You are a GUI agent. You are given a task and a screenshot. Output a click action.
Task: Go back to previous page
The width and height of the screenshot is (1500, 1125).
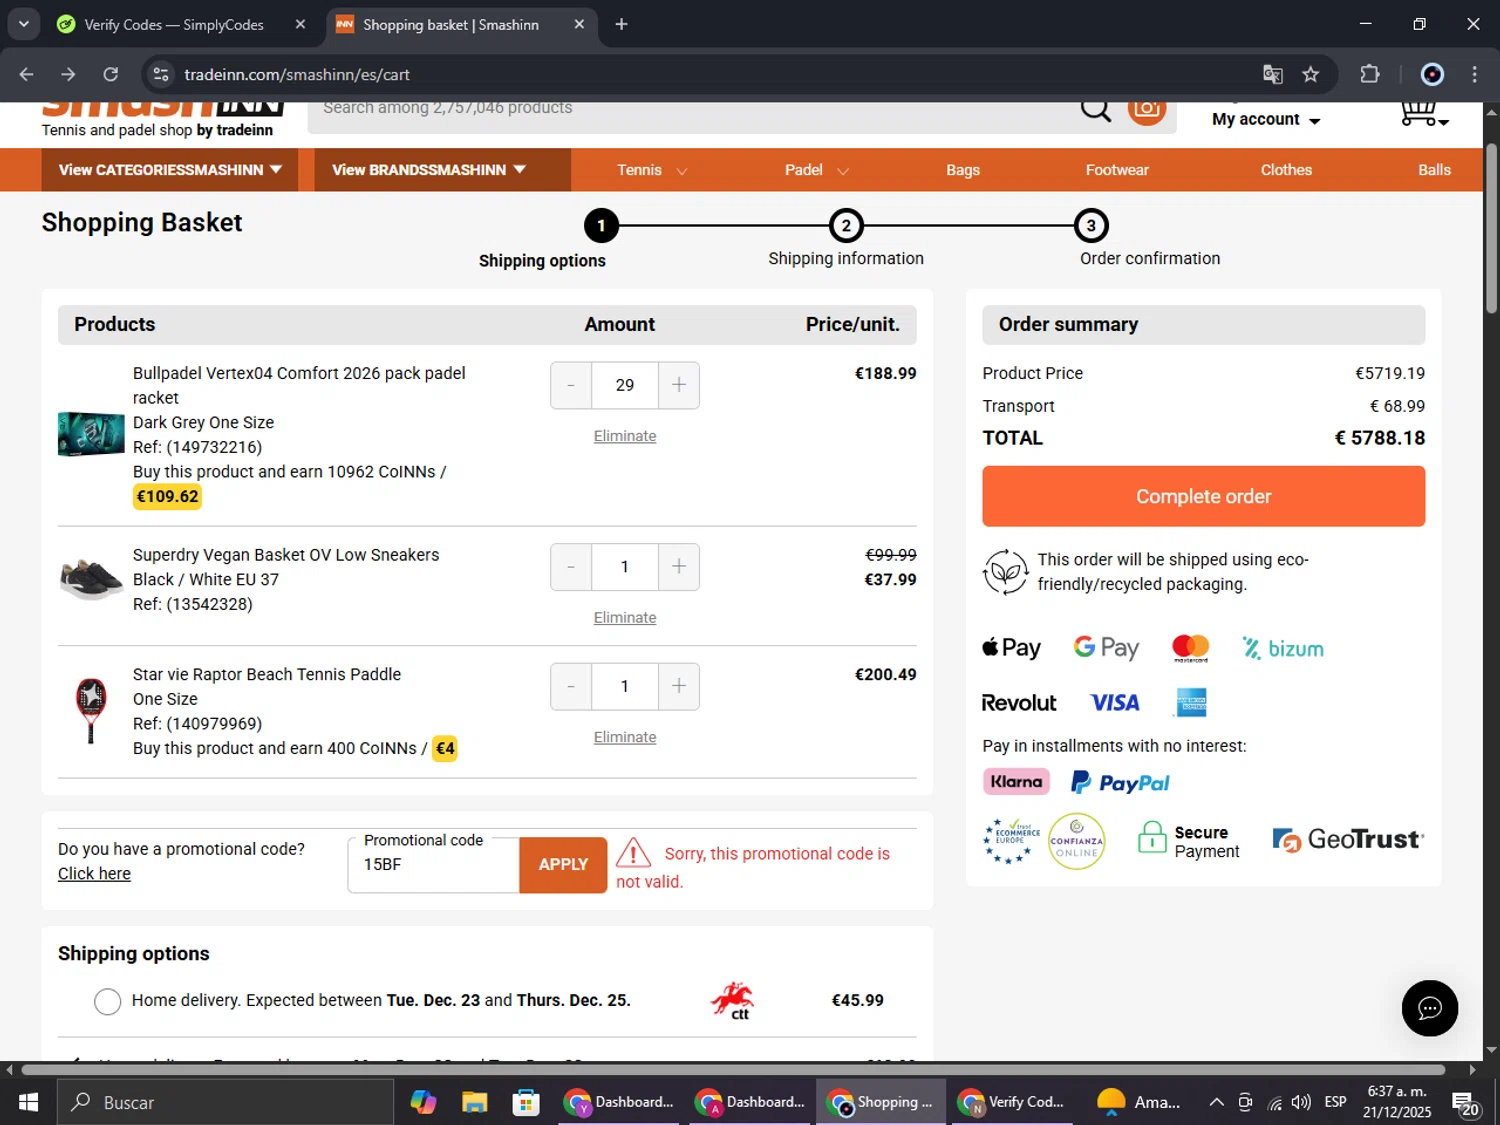pos(26,74)
